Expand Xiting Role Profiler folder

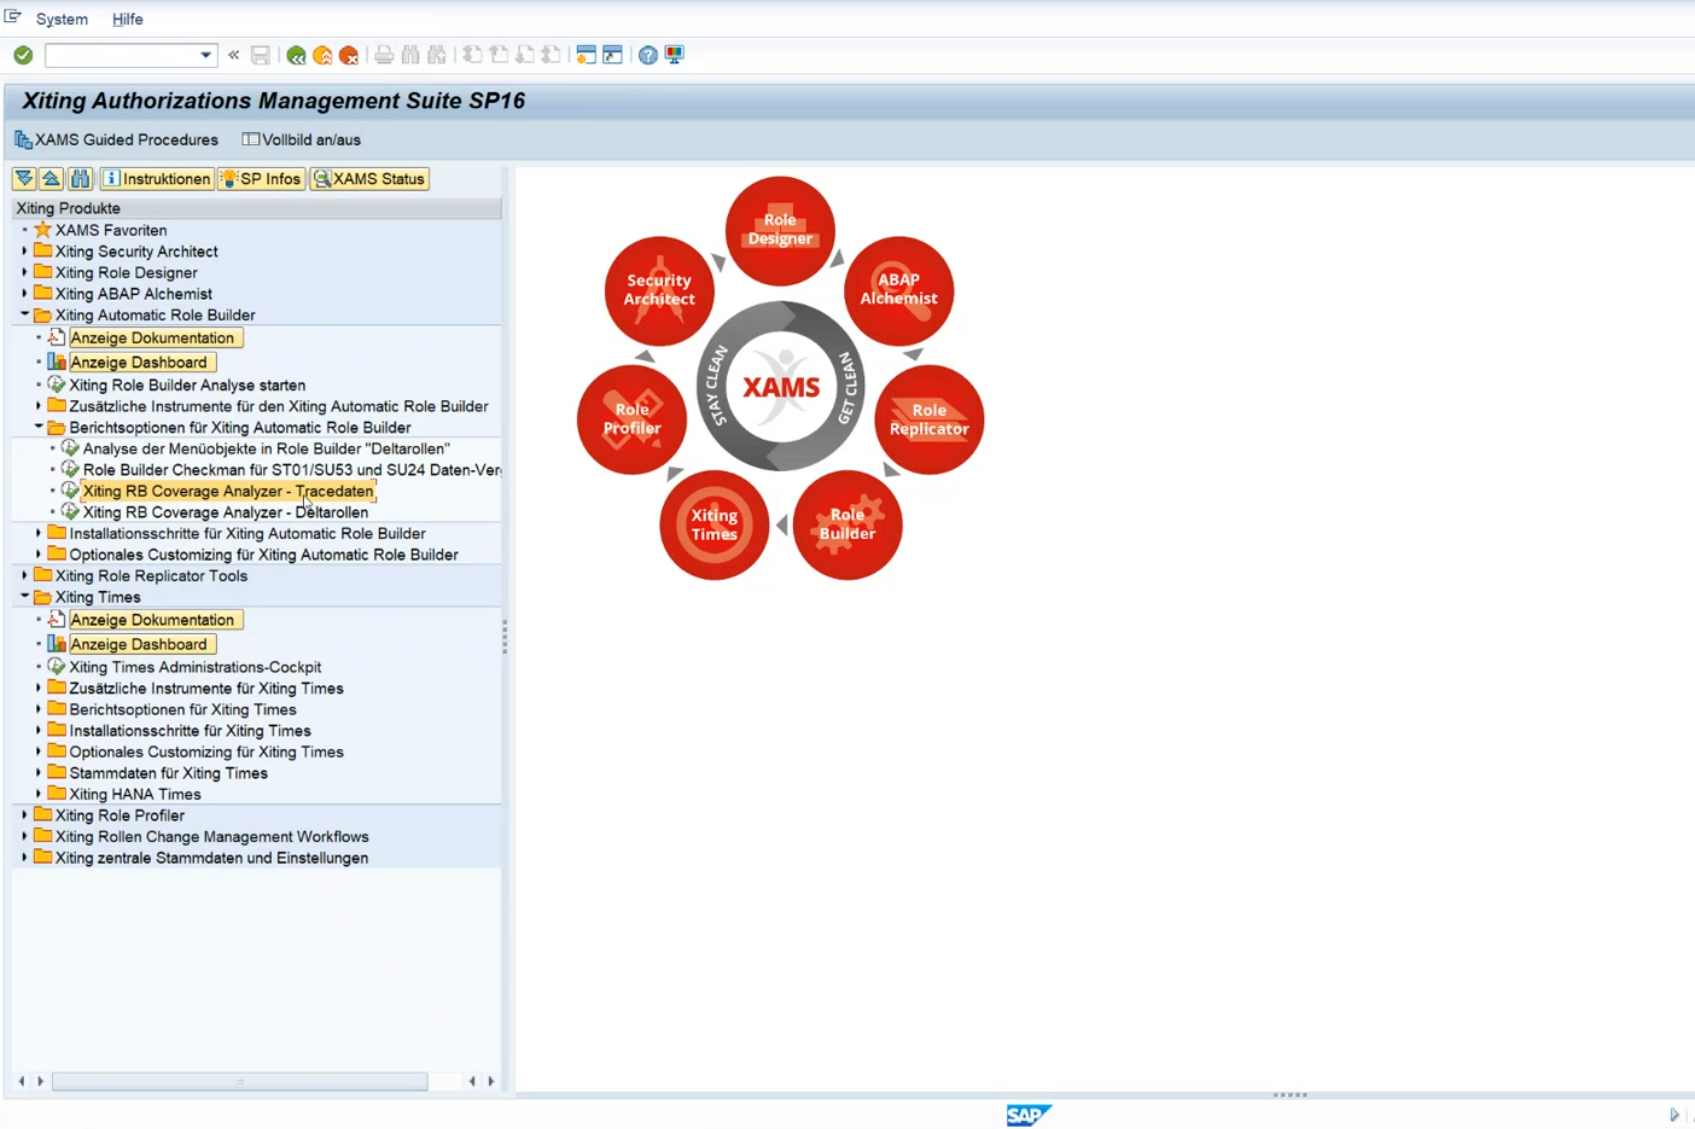coord(25,815)
